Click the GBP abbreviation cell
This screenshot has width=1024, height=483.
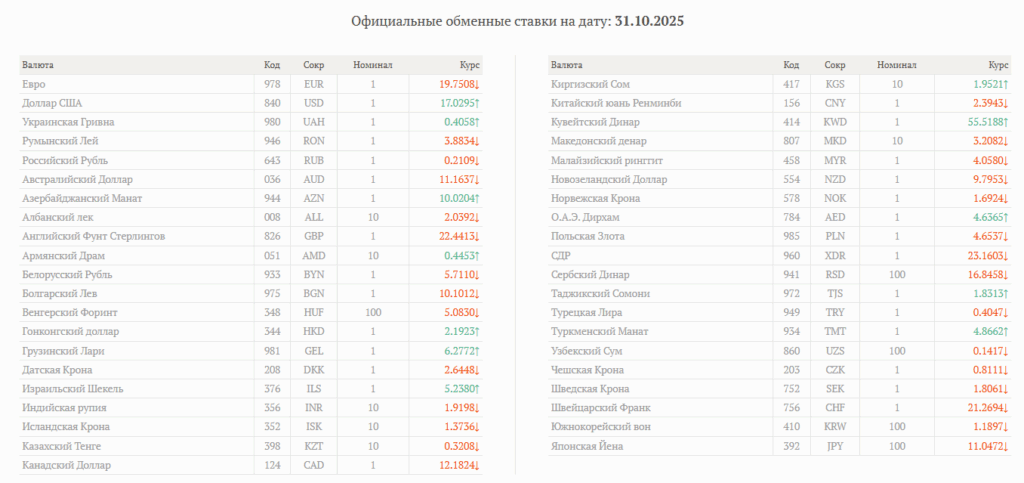point(313,236)
